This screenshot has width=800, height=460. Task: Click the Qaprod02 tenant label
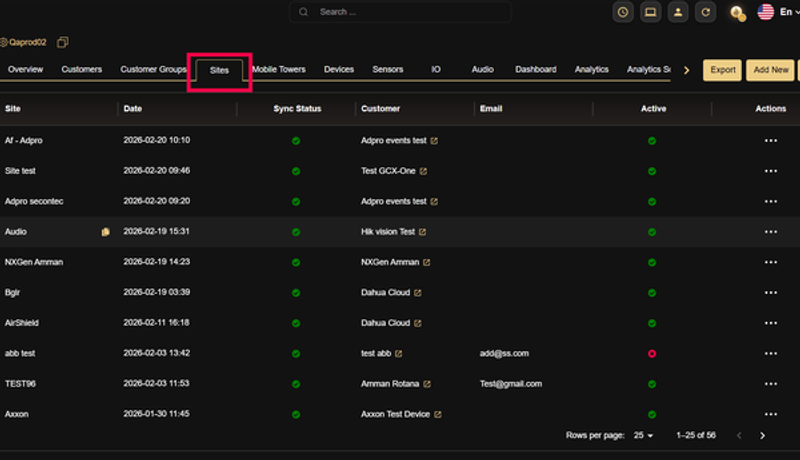click(x=28, y=42)
